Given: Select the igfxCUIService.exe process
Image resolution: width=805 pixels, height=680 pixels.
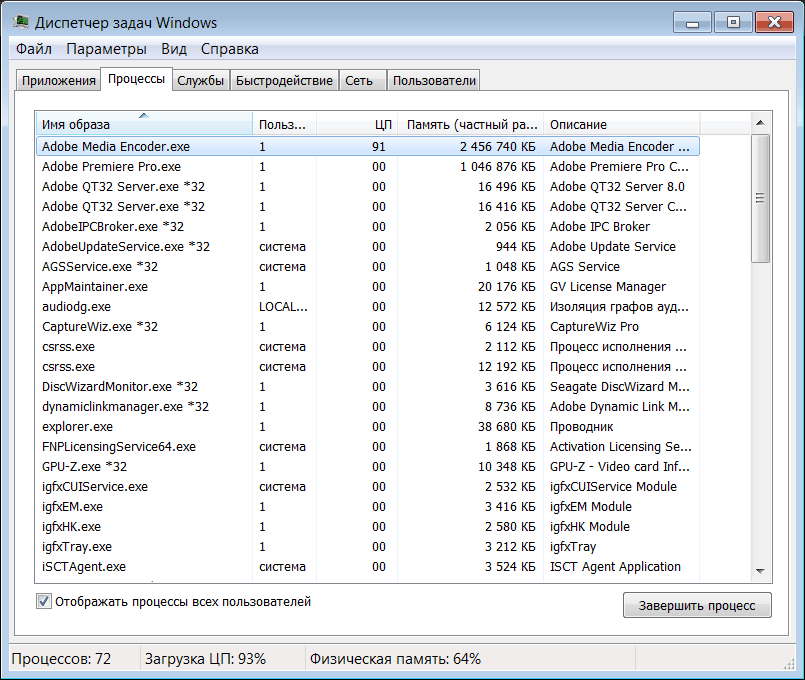Looking at the screenshot, I should 368,487.
